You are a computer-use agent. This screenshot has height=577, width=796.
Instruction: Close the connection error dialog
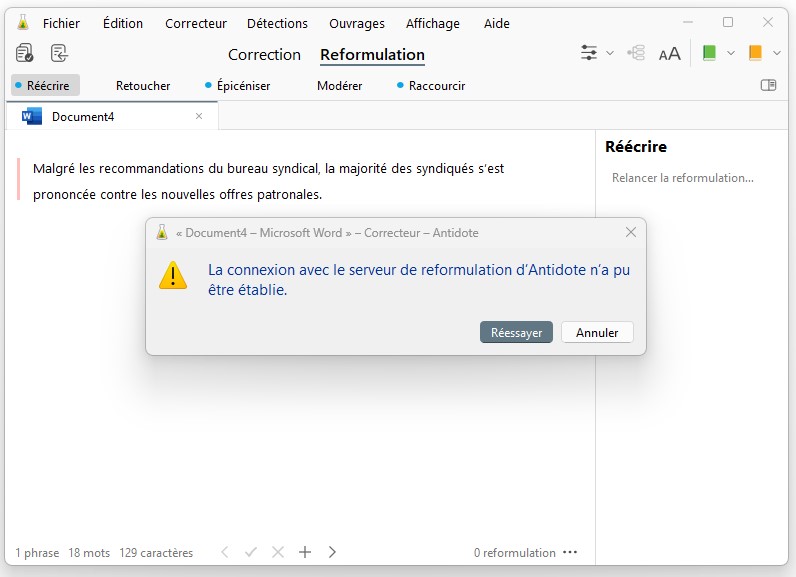tap(631, 232)
